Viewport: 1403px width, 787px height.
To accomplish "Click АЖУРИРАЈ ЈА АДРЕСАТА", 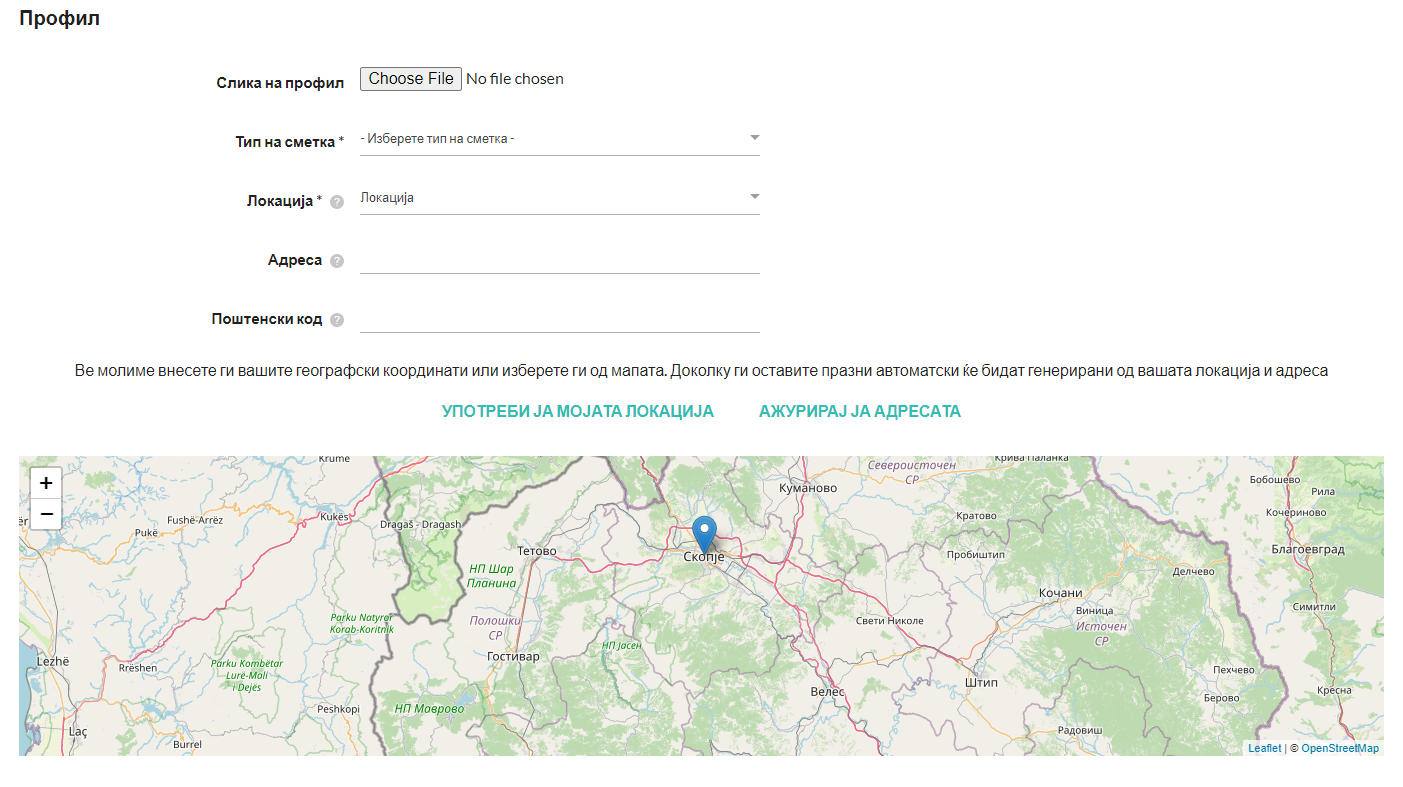I will coord(860,411).
